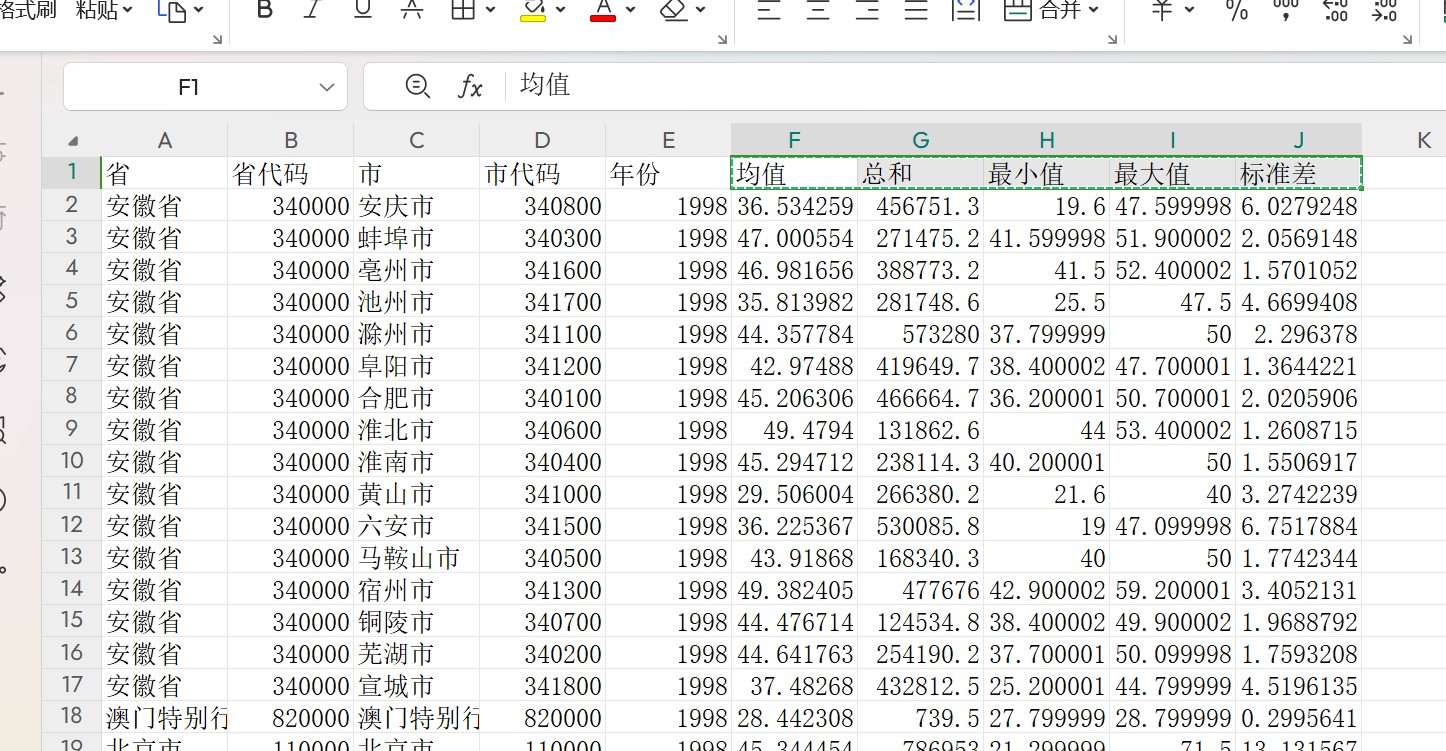This screenshot has width=1446, height=751.
Task: Open the font group dialog launcher
Action: pos(722,39)
